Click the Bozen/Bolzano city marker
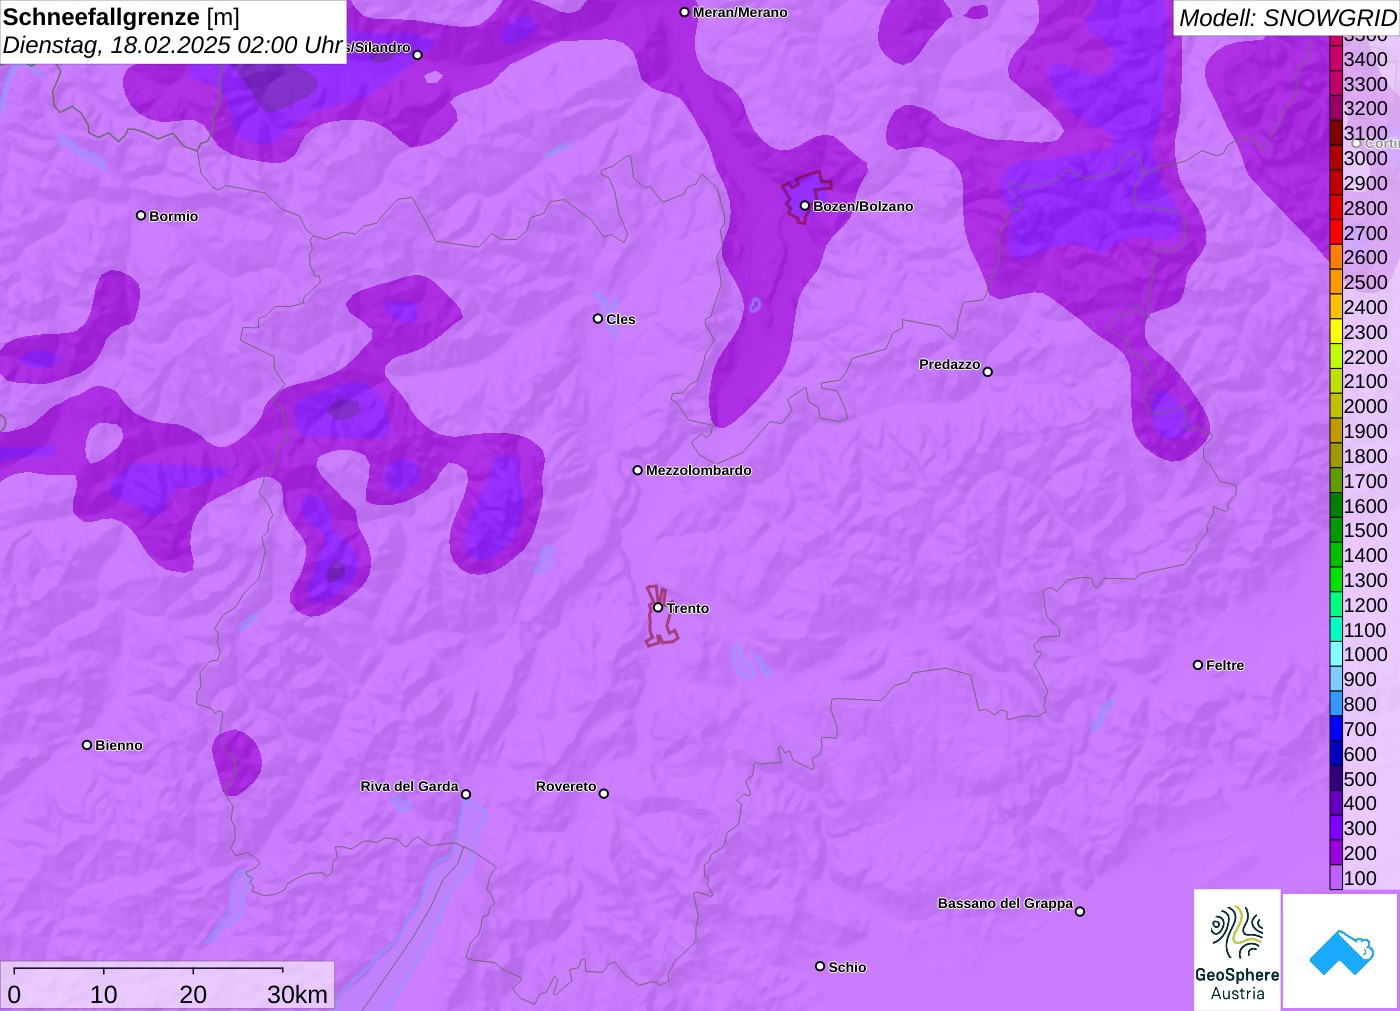Screen dimensions: 1400x1011 805,206
